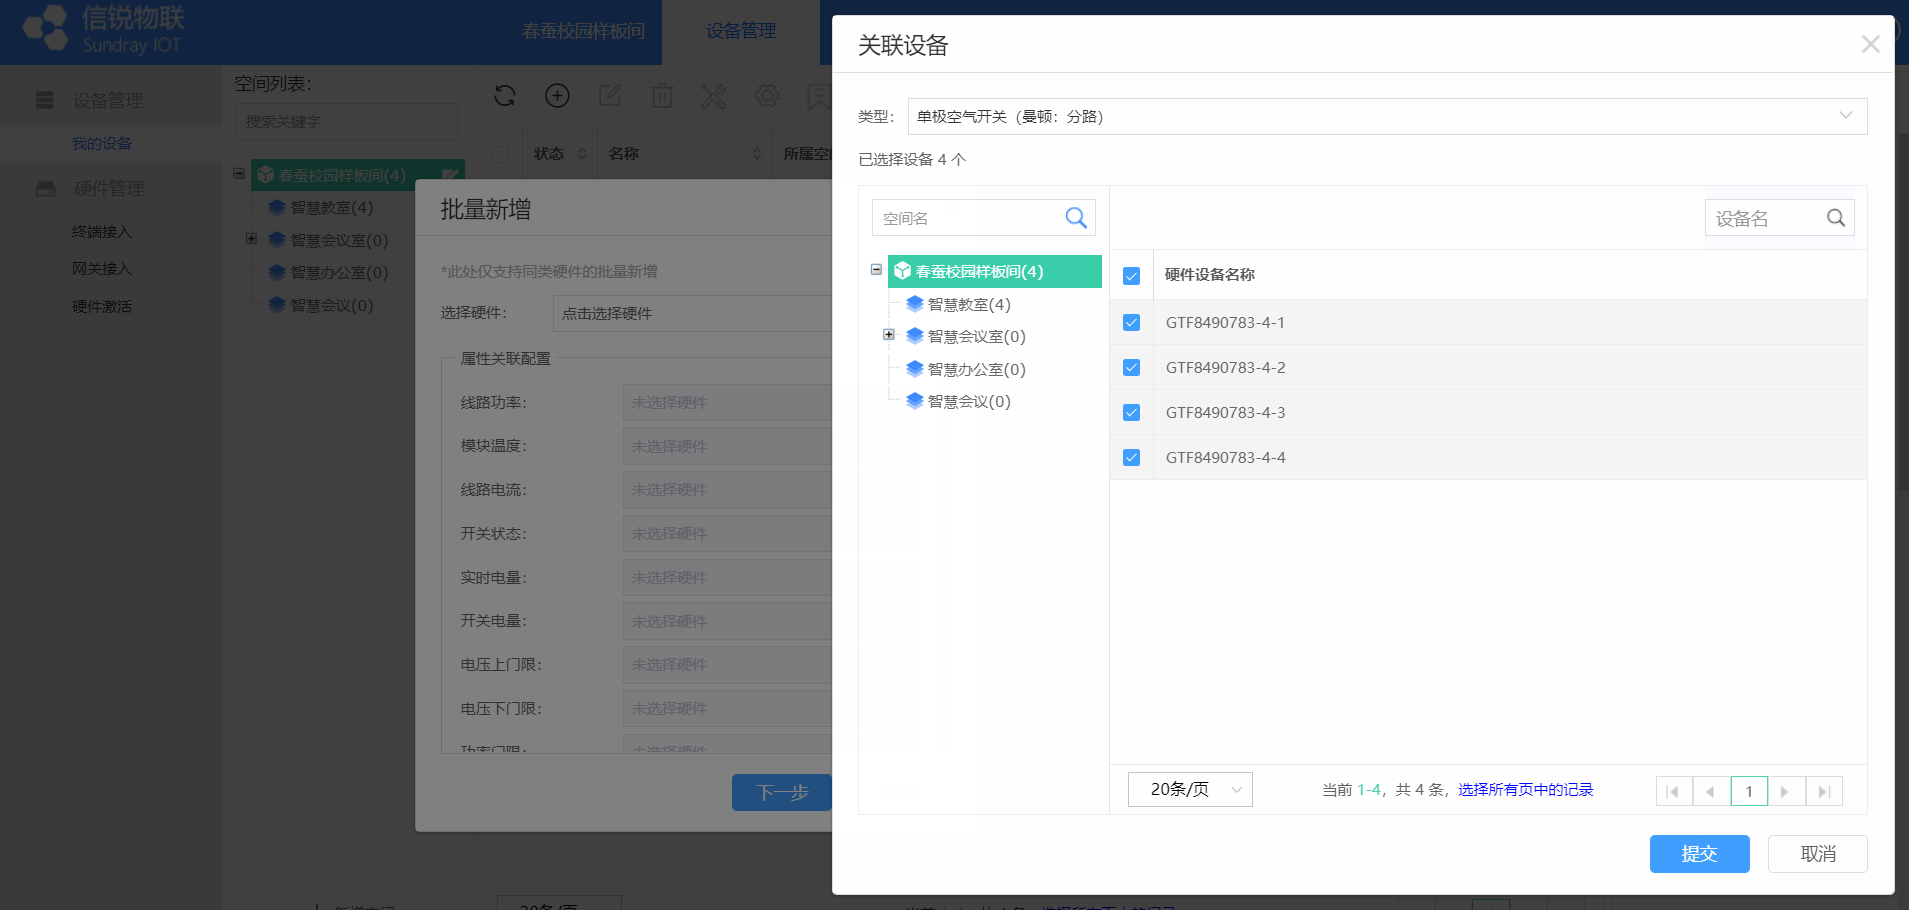The width and height of the screenshot is (1909, 910).
Task: Switch to 设备管理 top tab
Action: [741, 31]
